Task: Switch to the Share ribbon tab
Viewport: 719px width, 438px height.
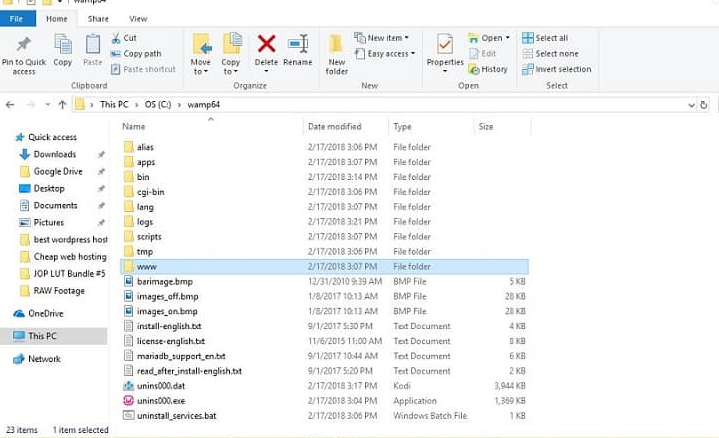Action: tap(98, 19)
